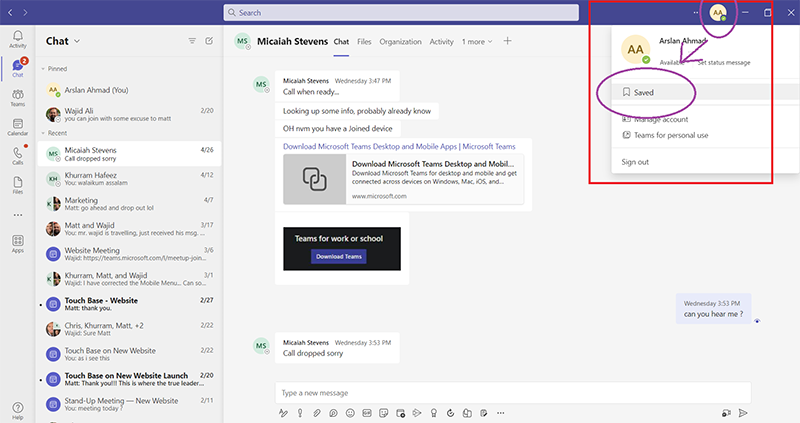
Task: Open Teams in the left sidebar
Action: tap(18, 96)
